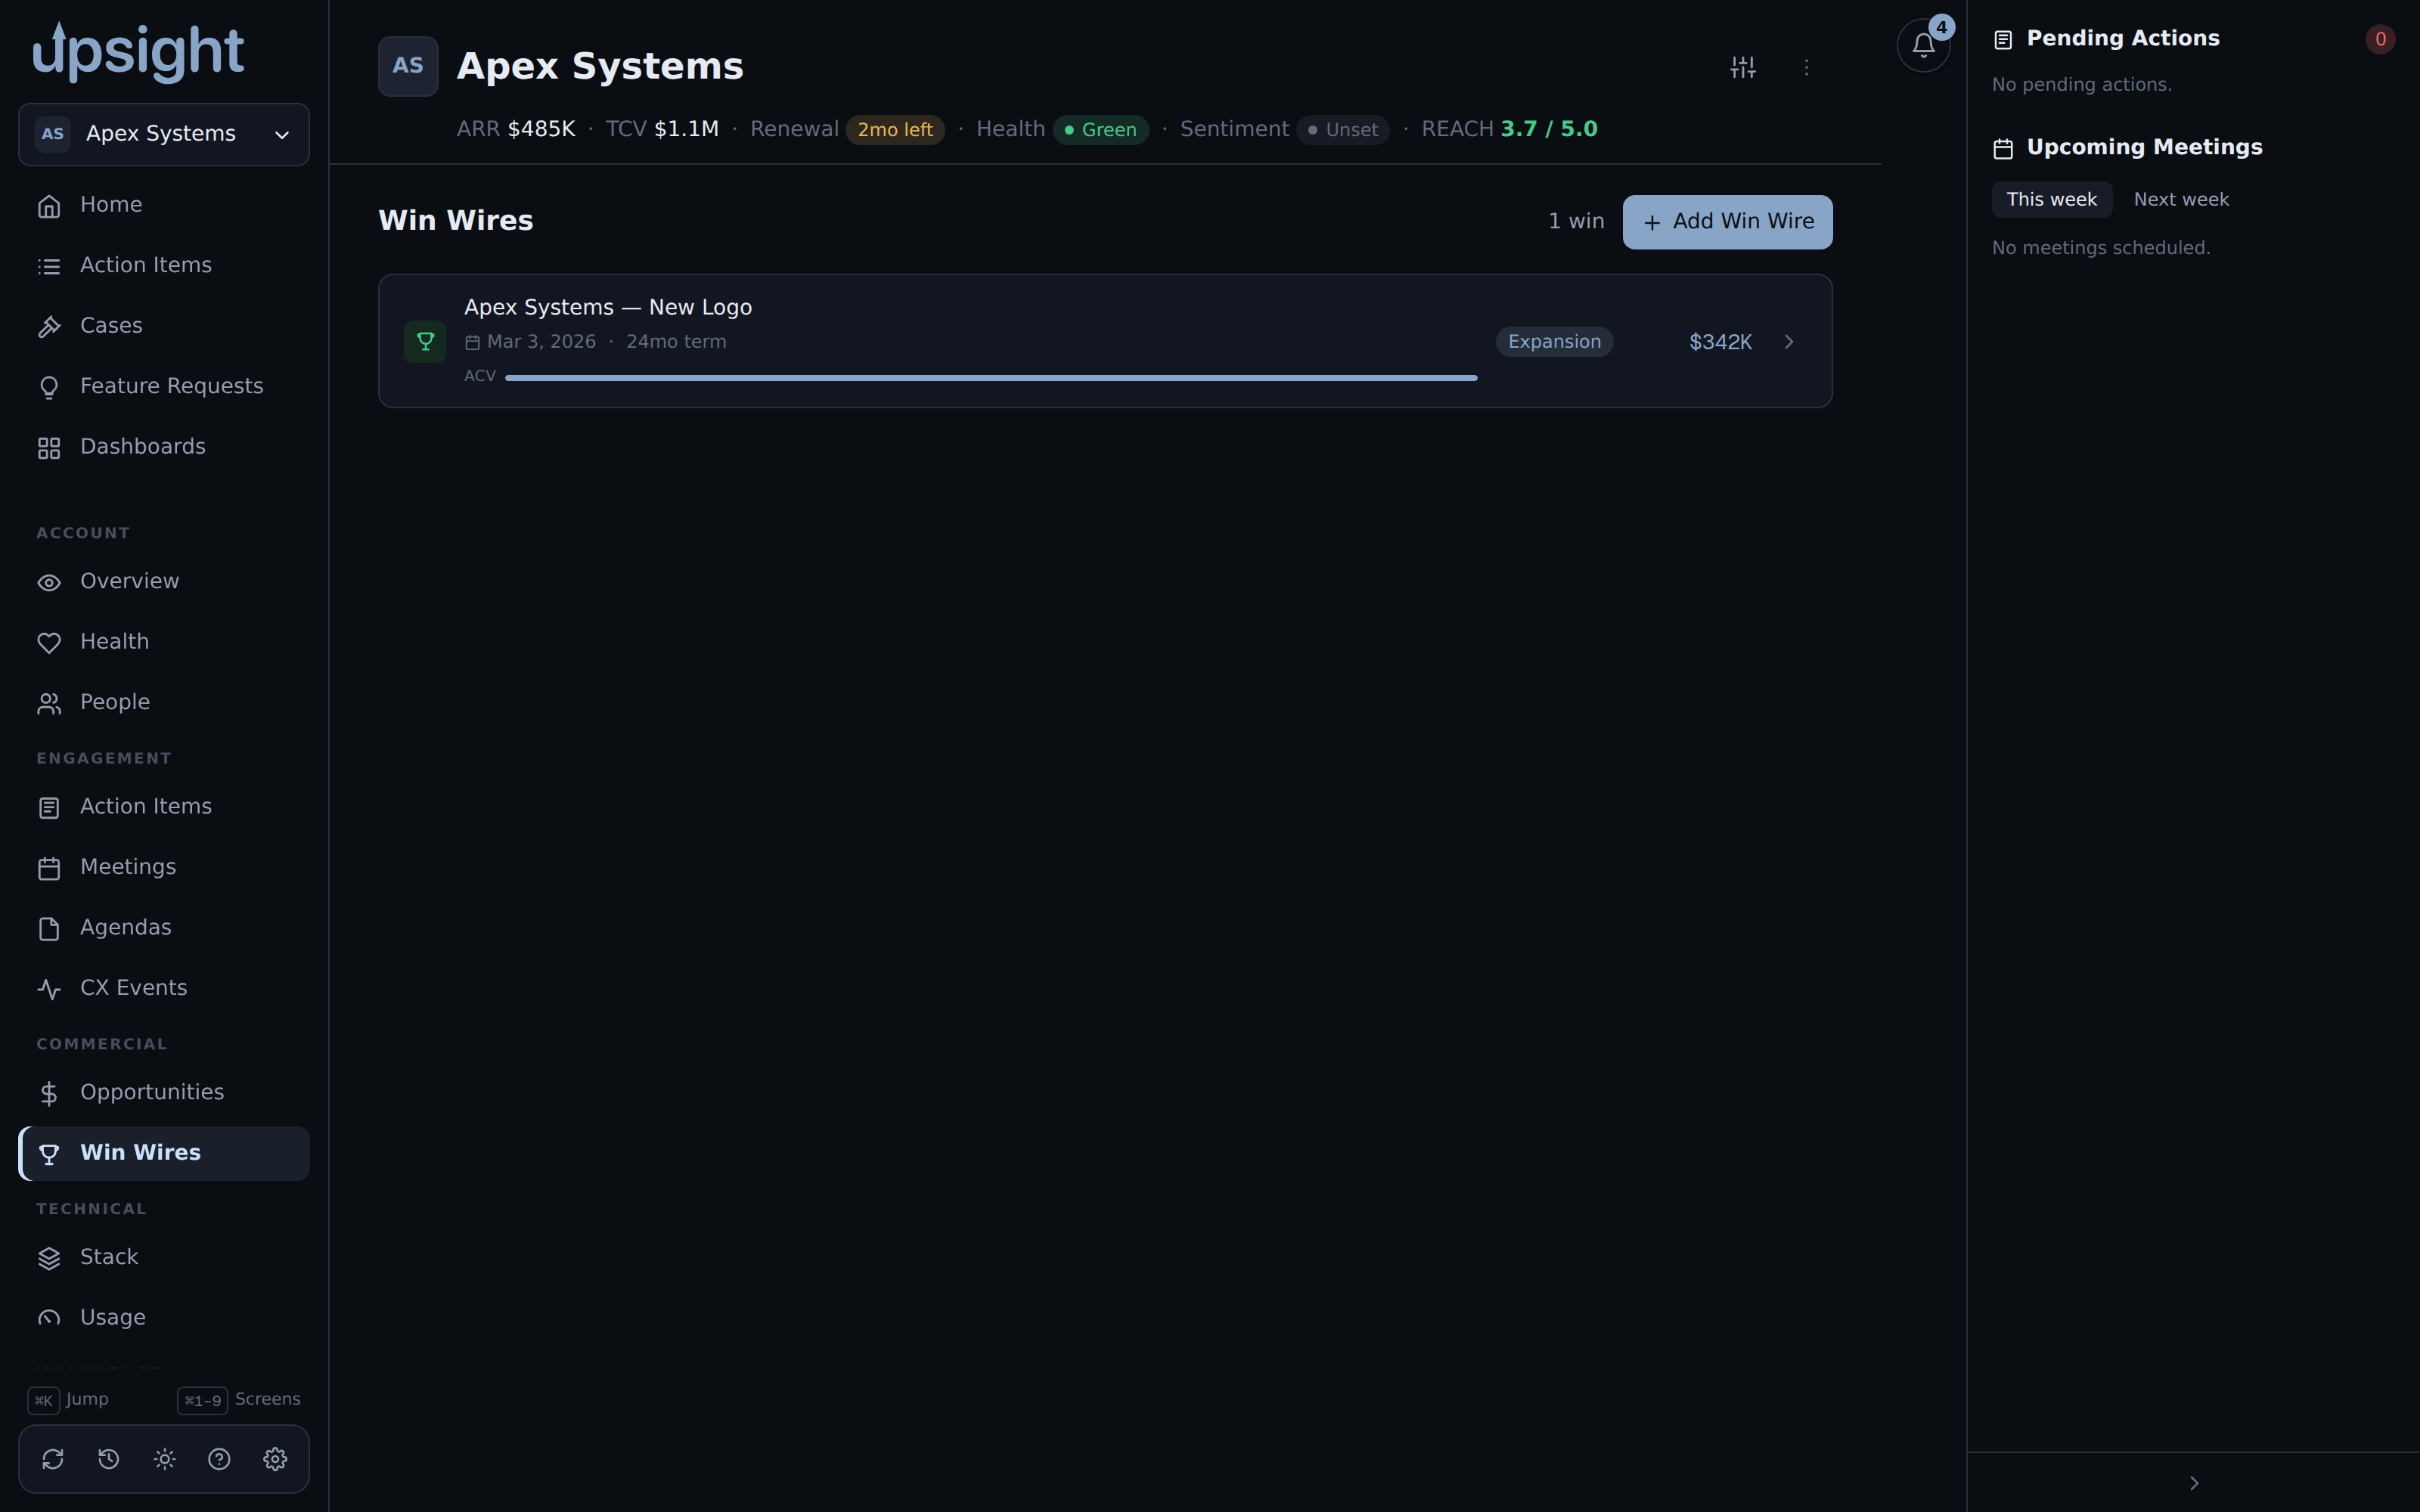Image resolution: width=2420 pixels, height=1512 pixels.
Task: Open the Meetings page
Action: coord(164,867)
